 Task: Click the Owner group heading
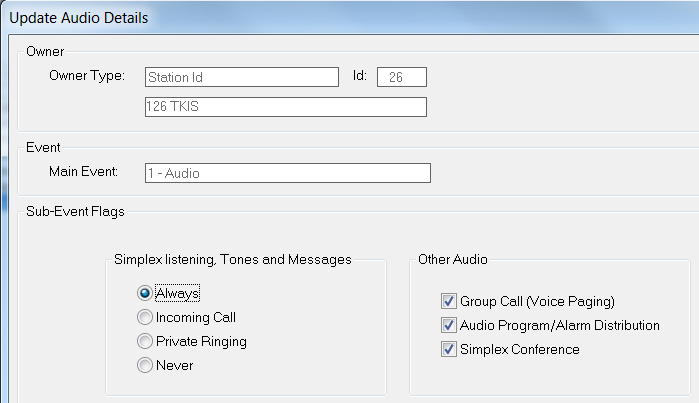45,51
